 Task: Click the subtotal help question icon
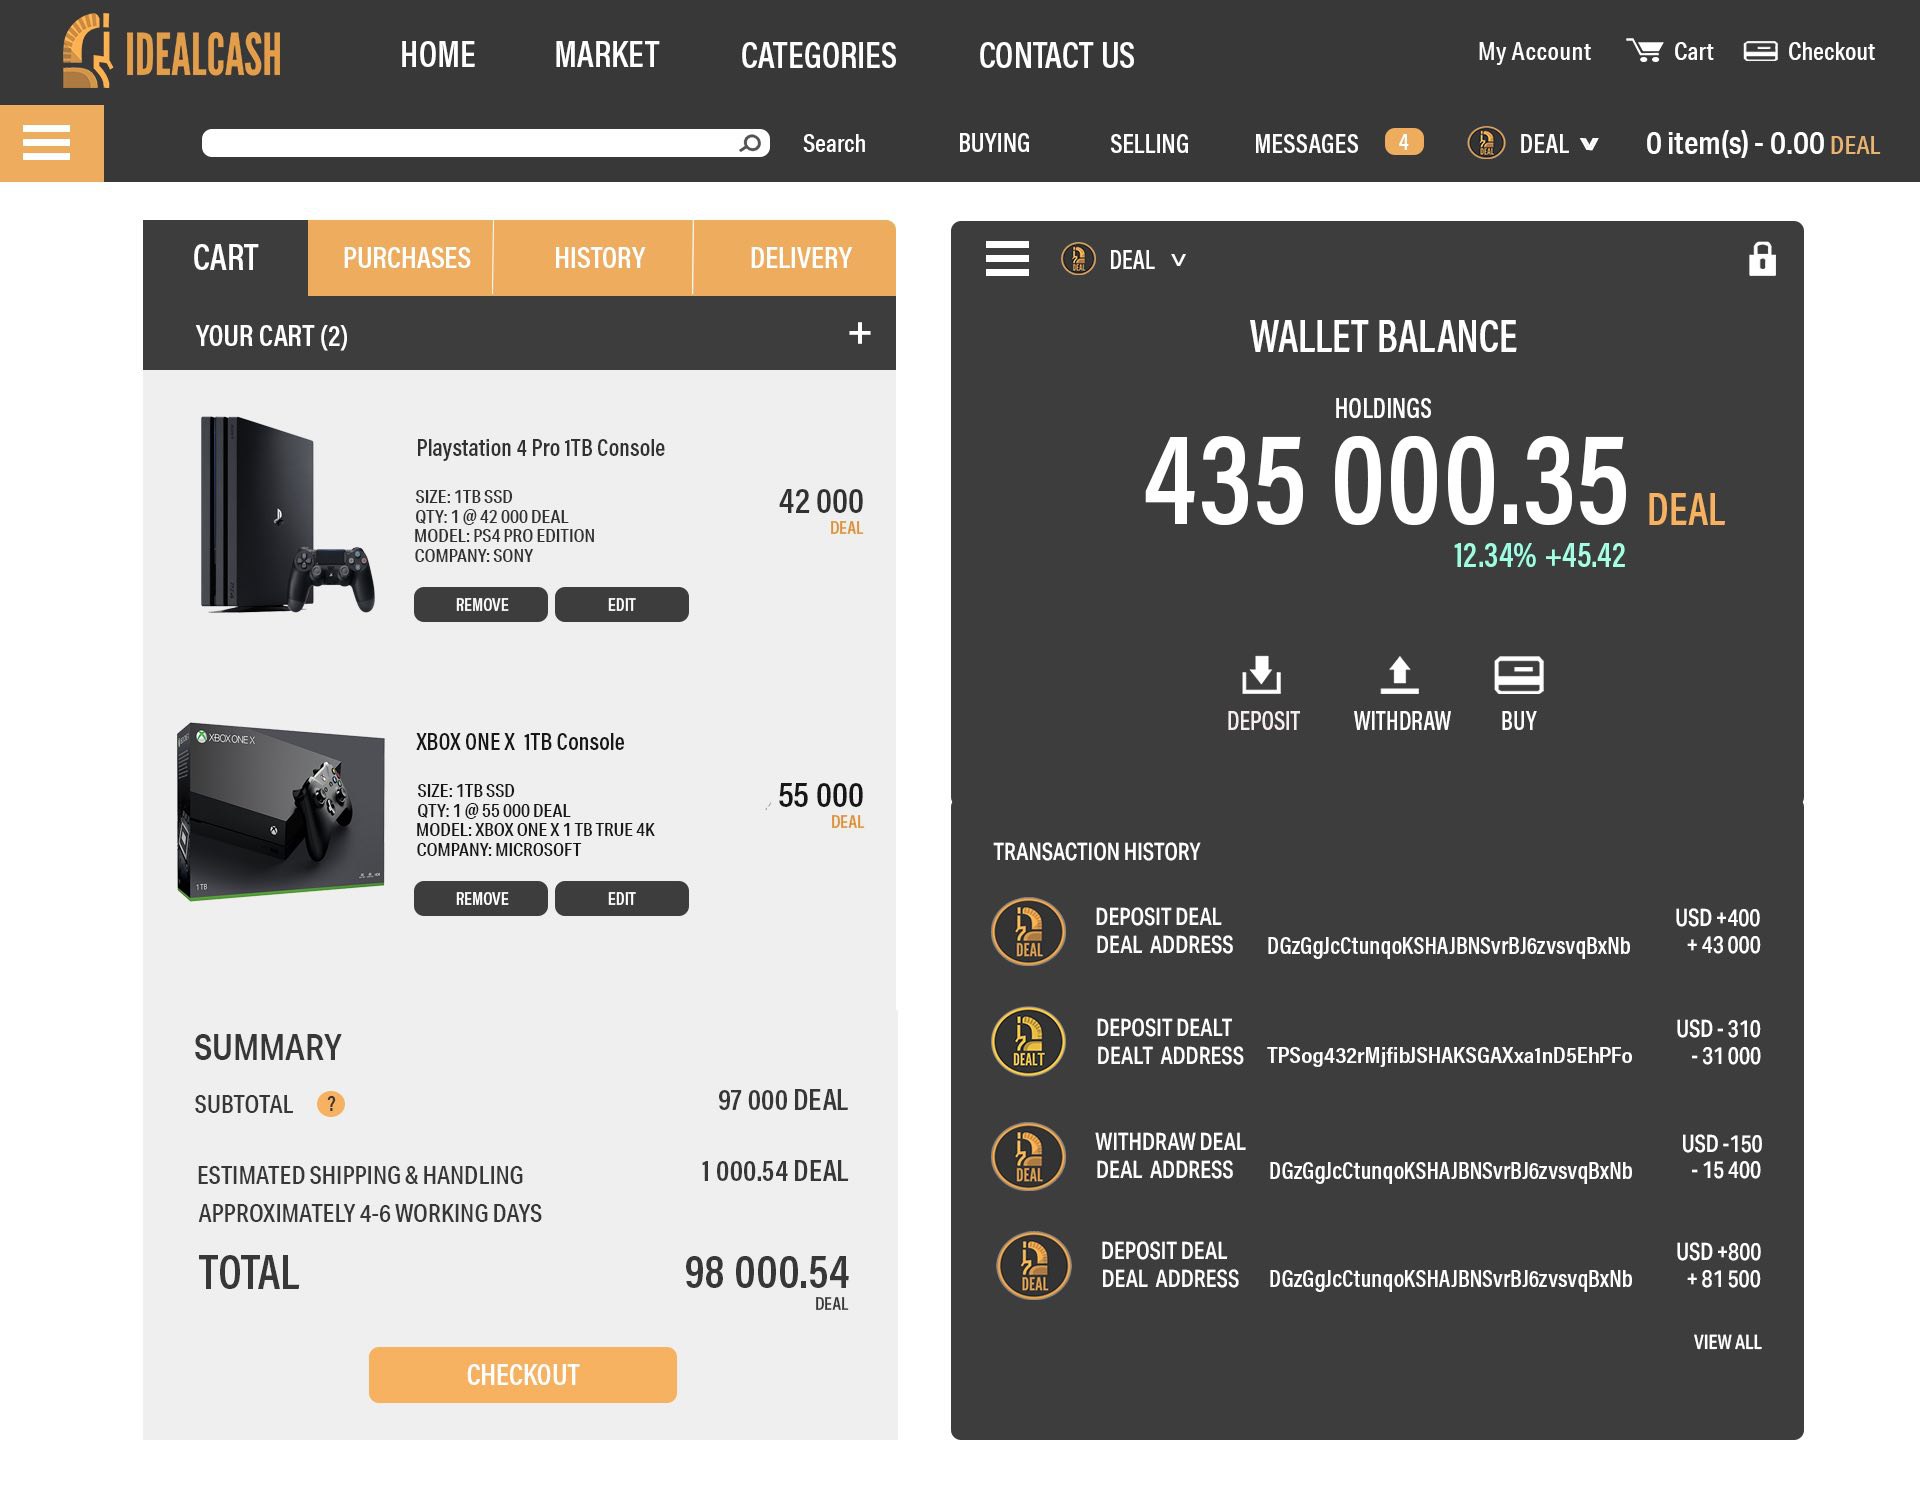(331, 1104)
